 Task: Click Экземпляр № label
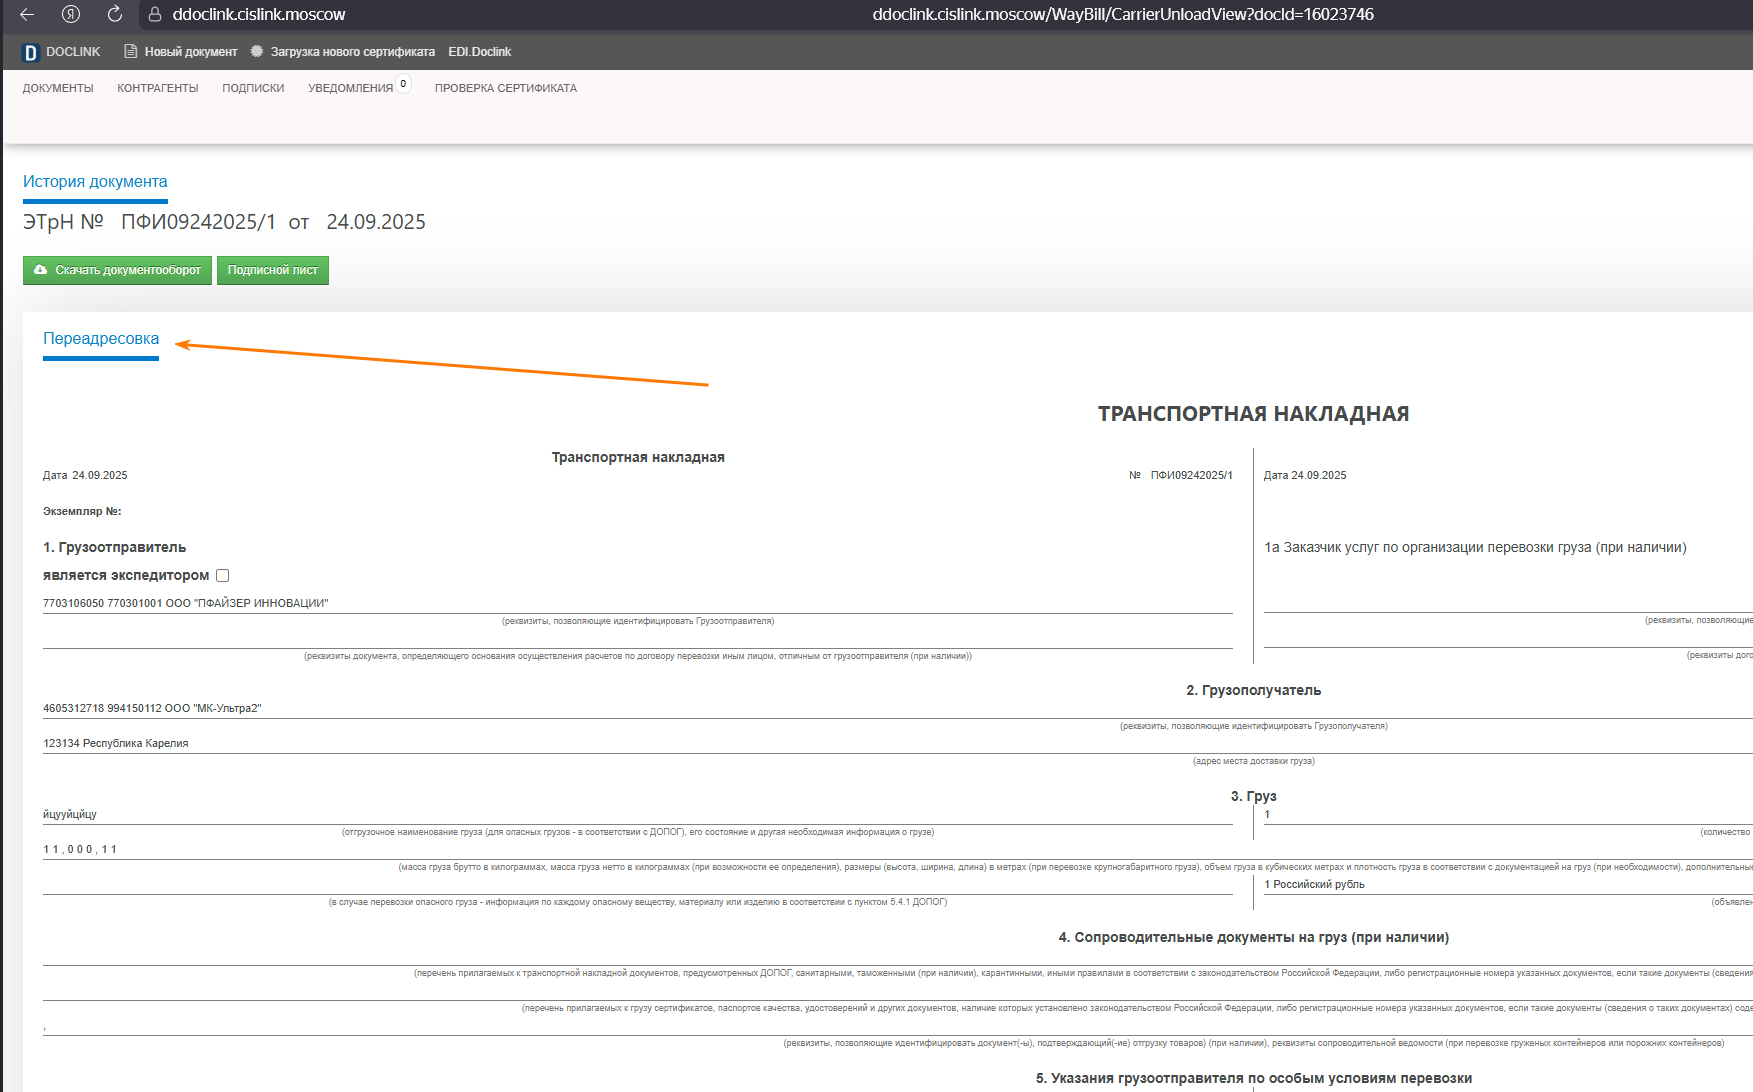click(82, 511)
